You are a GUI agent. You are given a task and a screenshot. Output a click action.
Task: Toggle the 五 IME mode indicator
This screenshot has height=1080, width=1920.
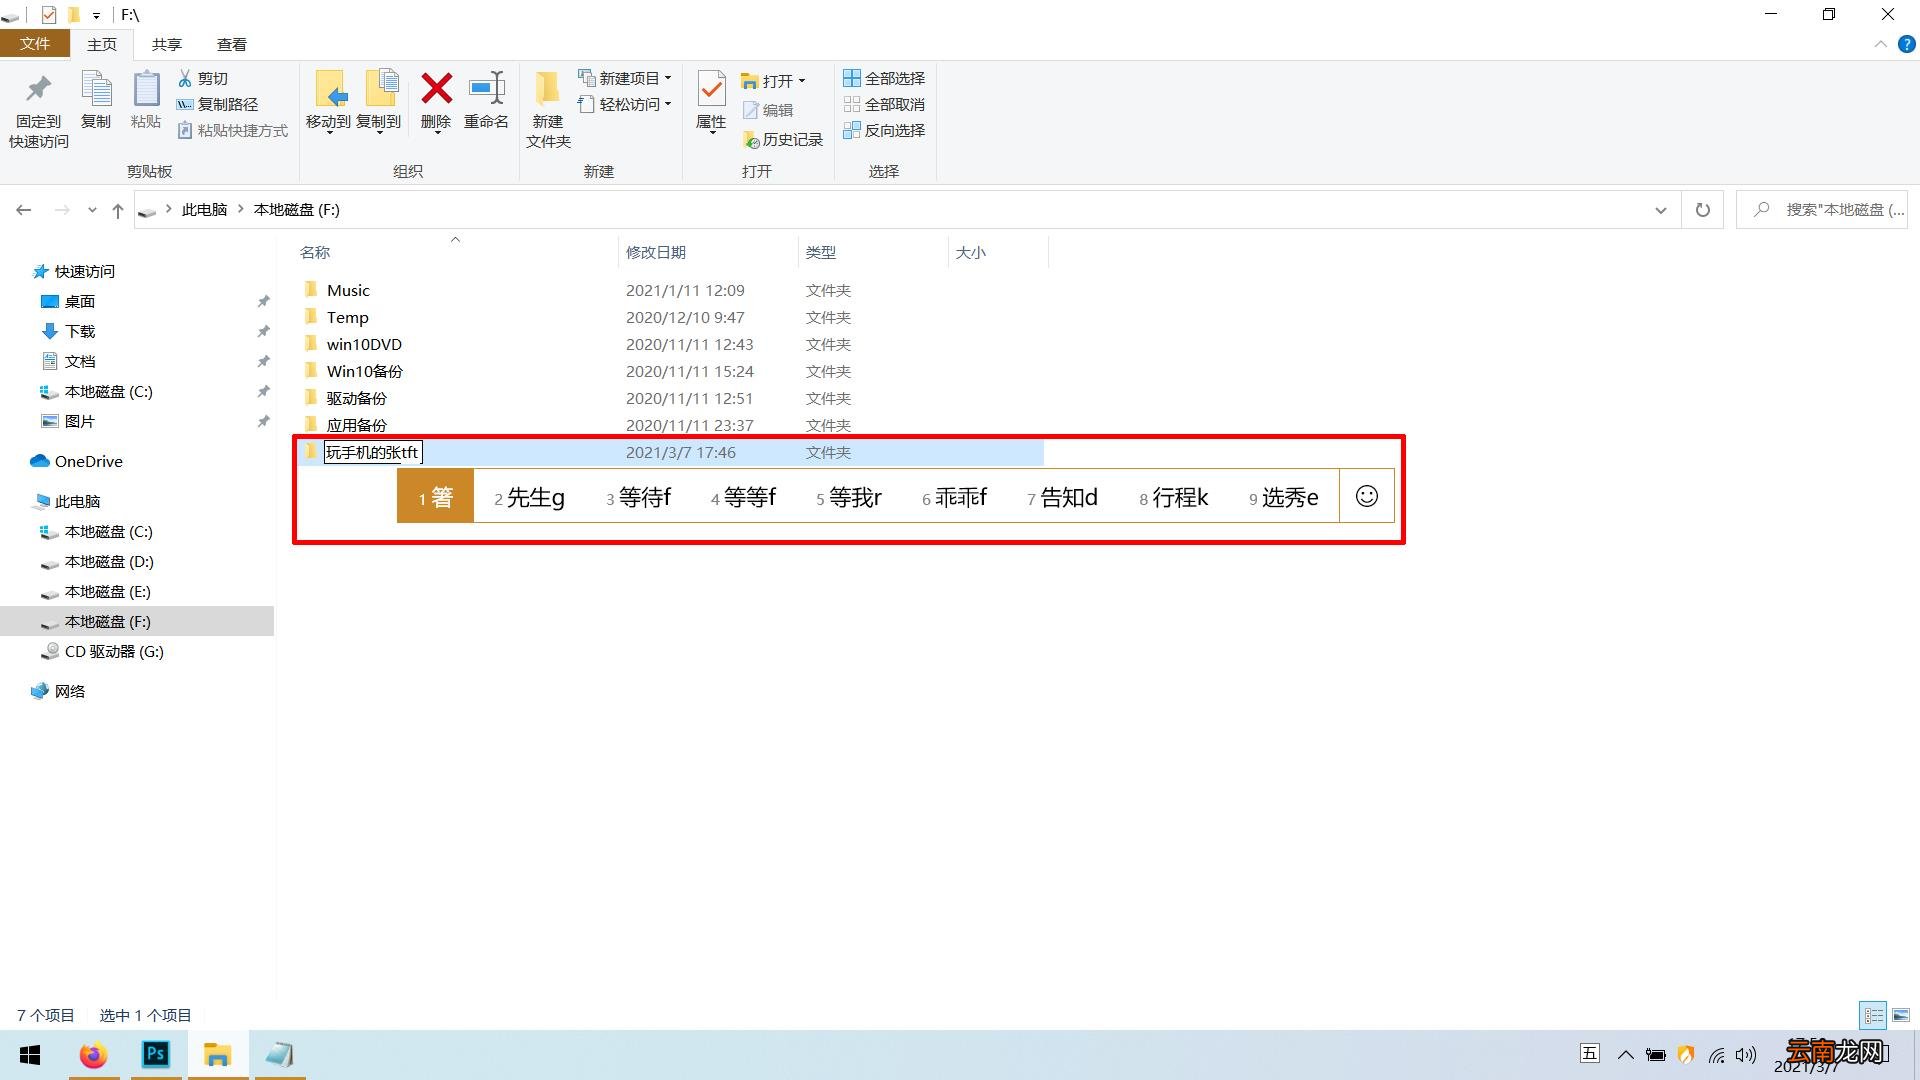tap(1589, 1053)
